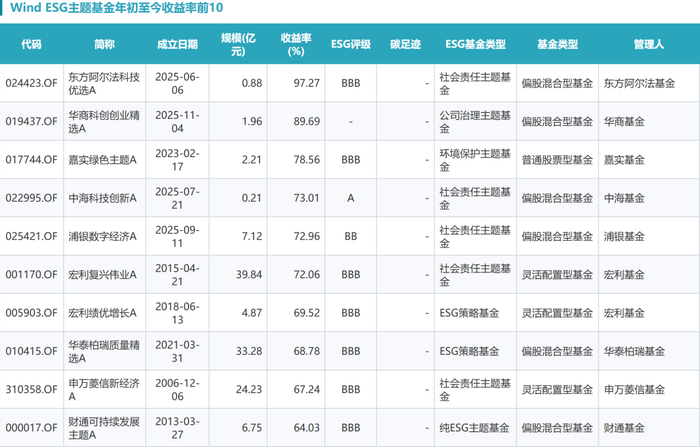
Task: Click manager 中海基金
Action: [x=624, y=198]
